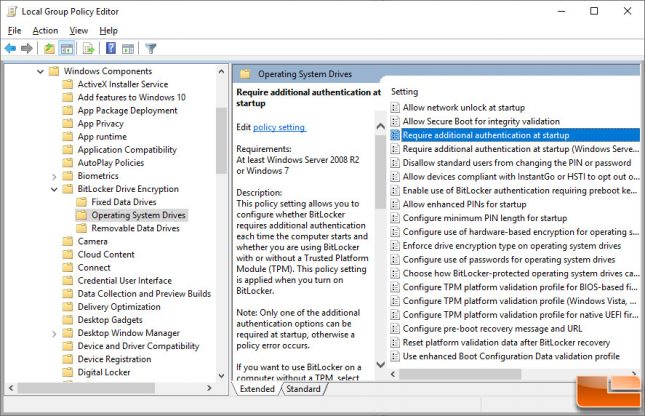Viewport: 645px width, 416px height.
Task: Click policy icon for Configure minimum PIN length
Action: [x=395, y=218]
